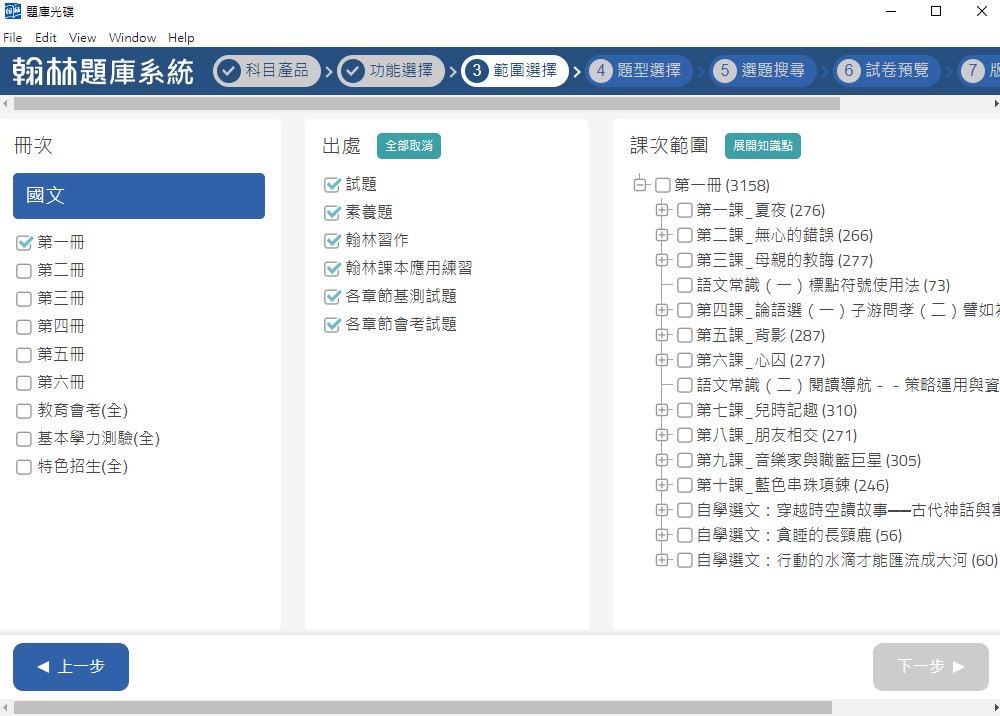Expand the 第六課_心囚 node
The width and height of the screenshot is (1000, 716).
662,360
